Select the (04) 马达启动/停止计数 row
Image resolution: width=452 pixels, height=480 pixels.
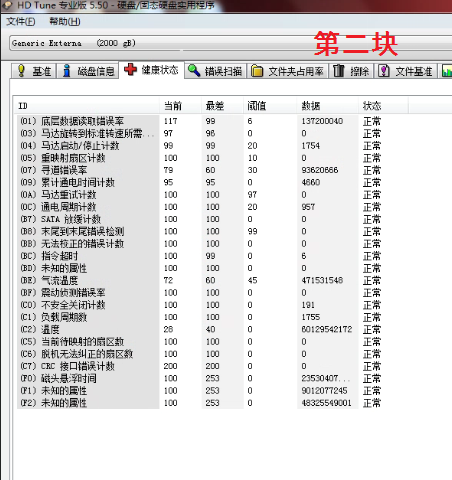[x=200, y=146]
